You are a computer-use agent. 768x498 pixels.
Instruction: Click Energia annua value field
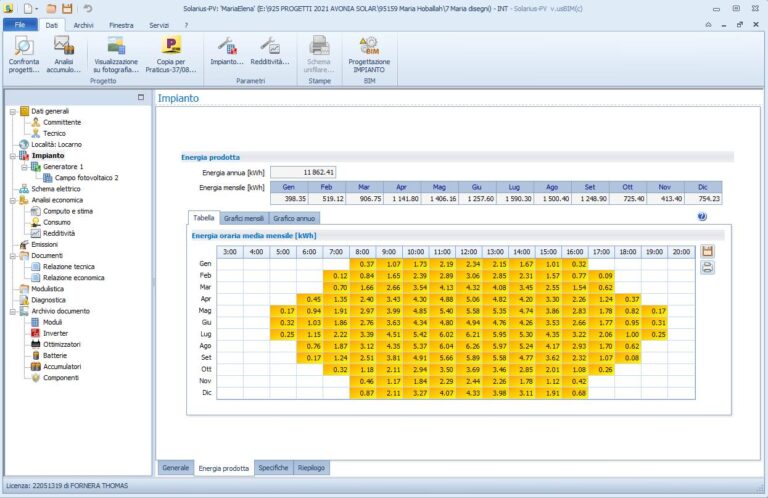[303, 172]
